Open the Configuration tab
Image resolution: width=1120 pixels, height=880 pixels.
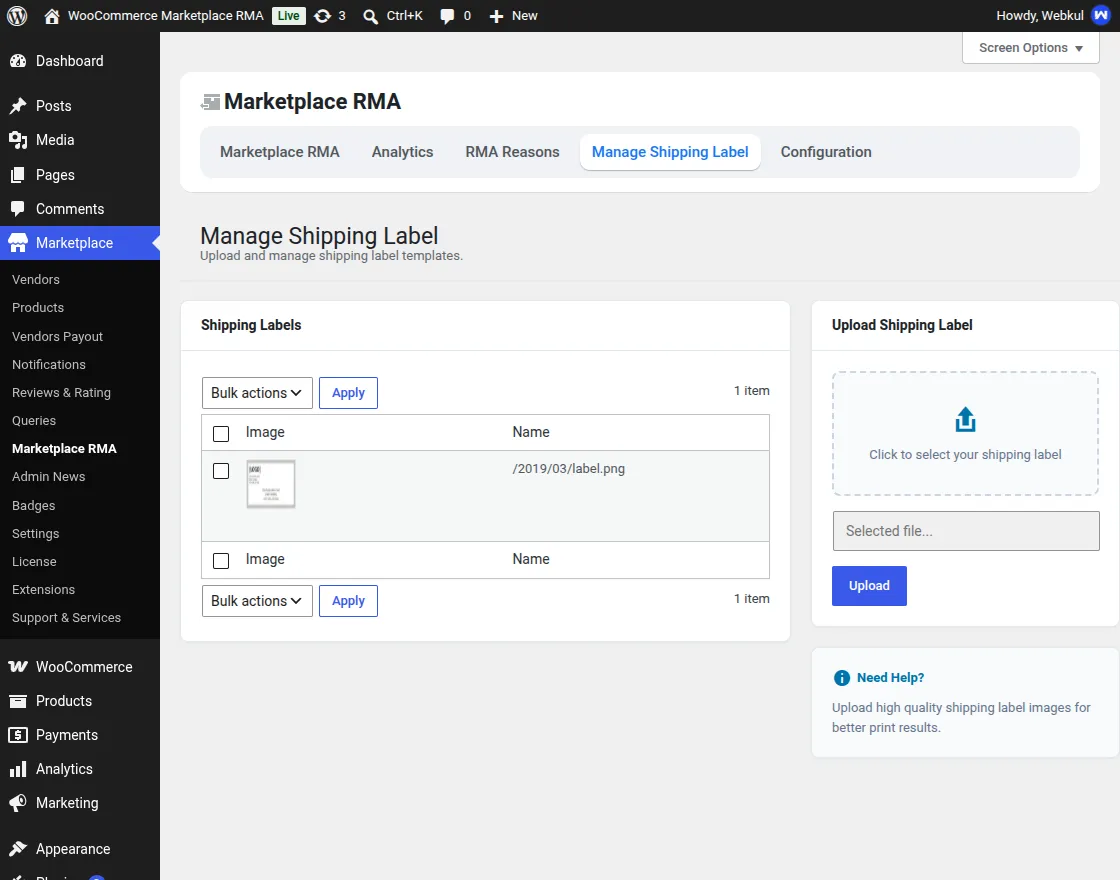pos(826,152)
